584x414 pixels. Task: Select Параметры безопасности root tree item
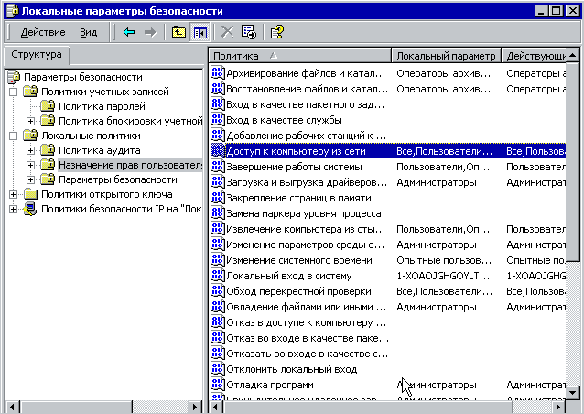(x=83, y=77)
